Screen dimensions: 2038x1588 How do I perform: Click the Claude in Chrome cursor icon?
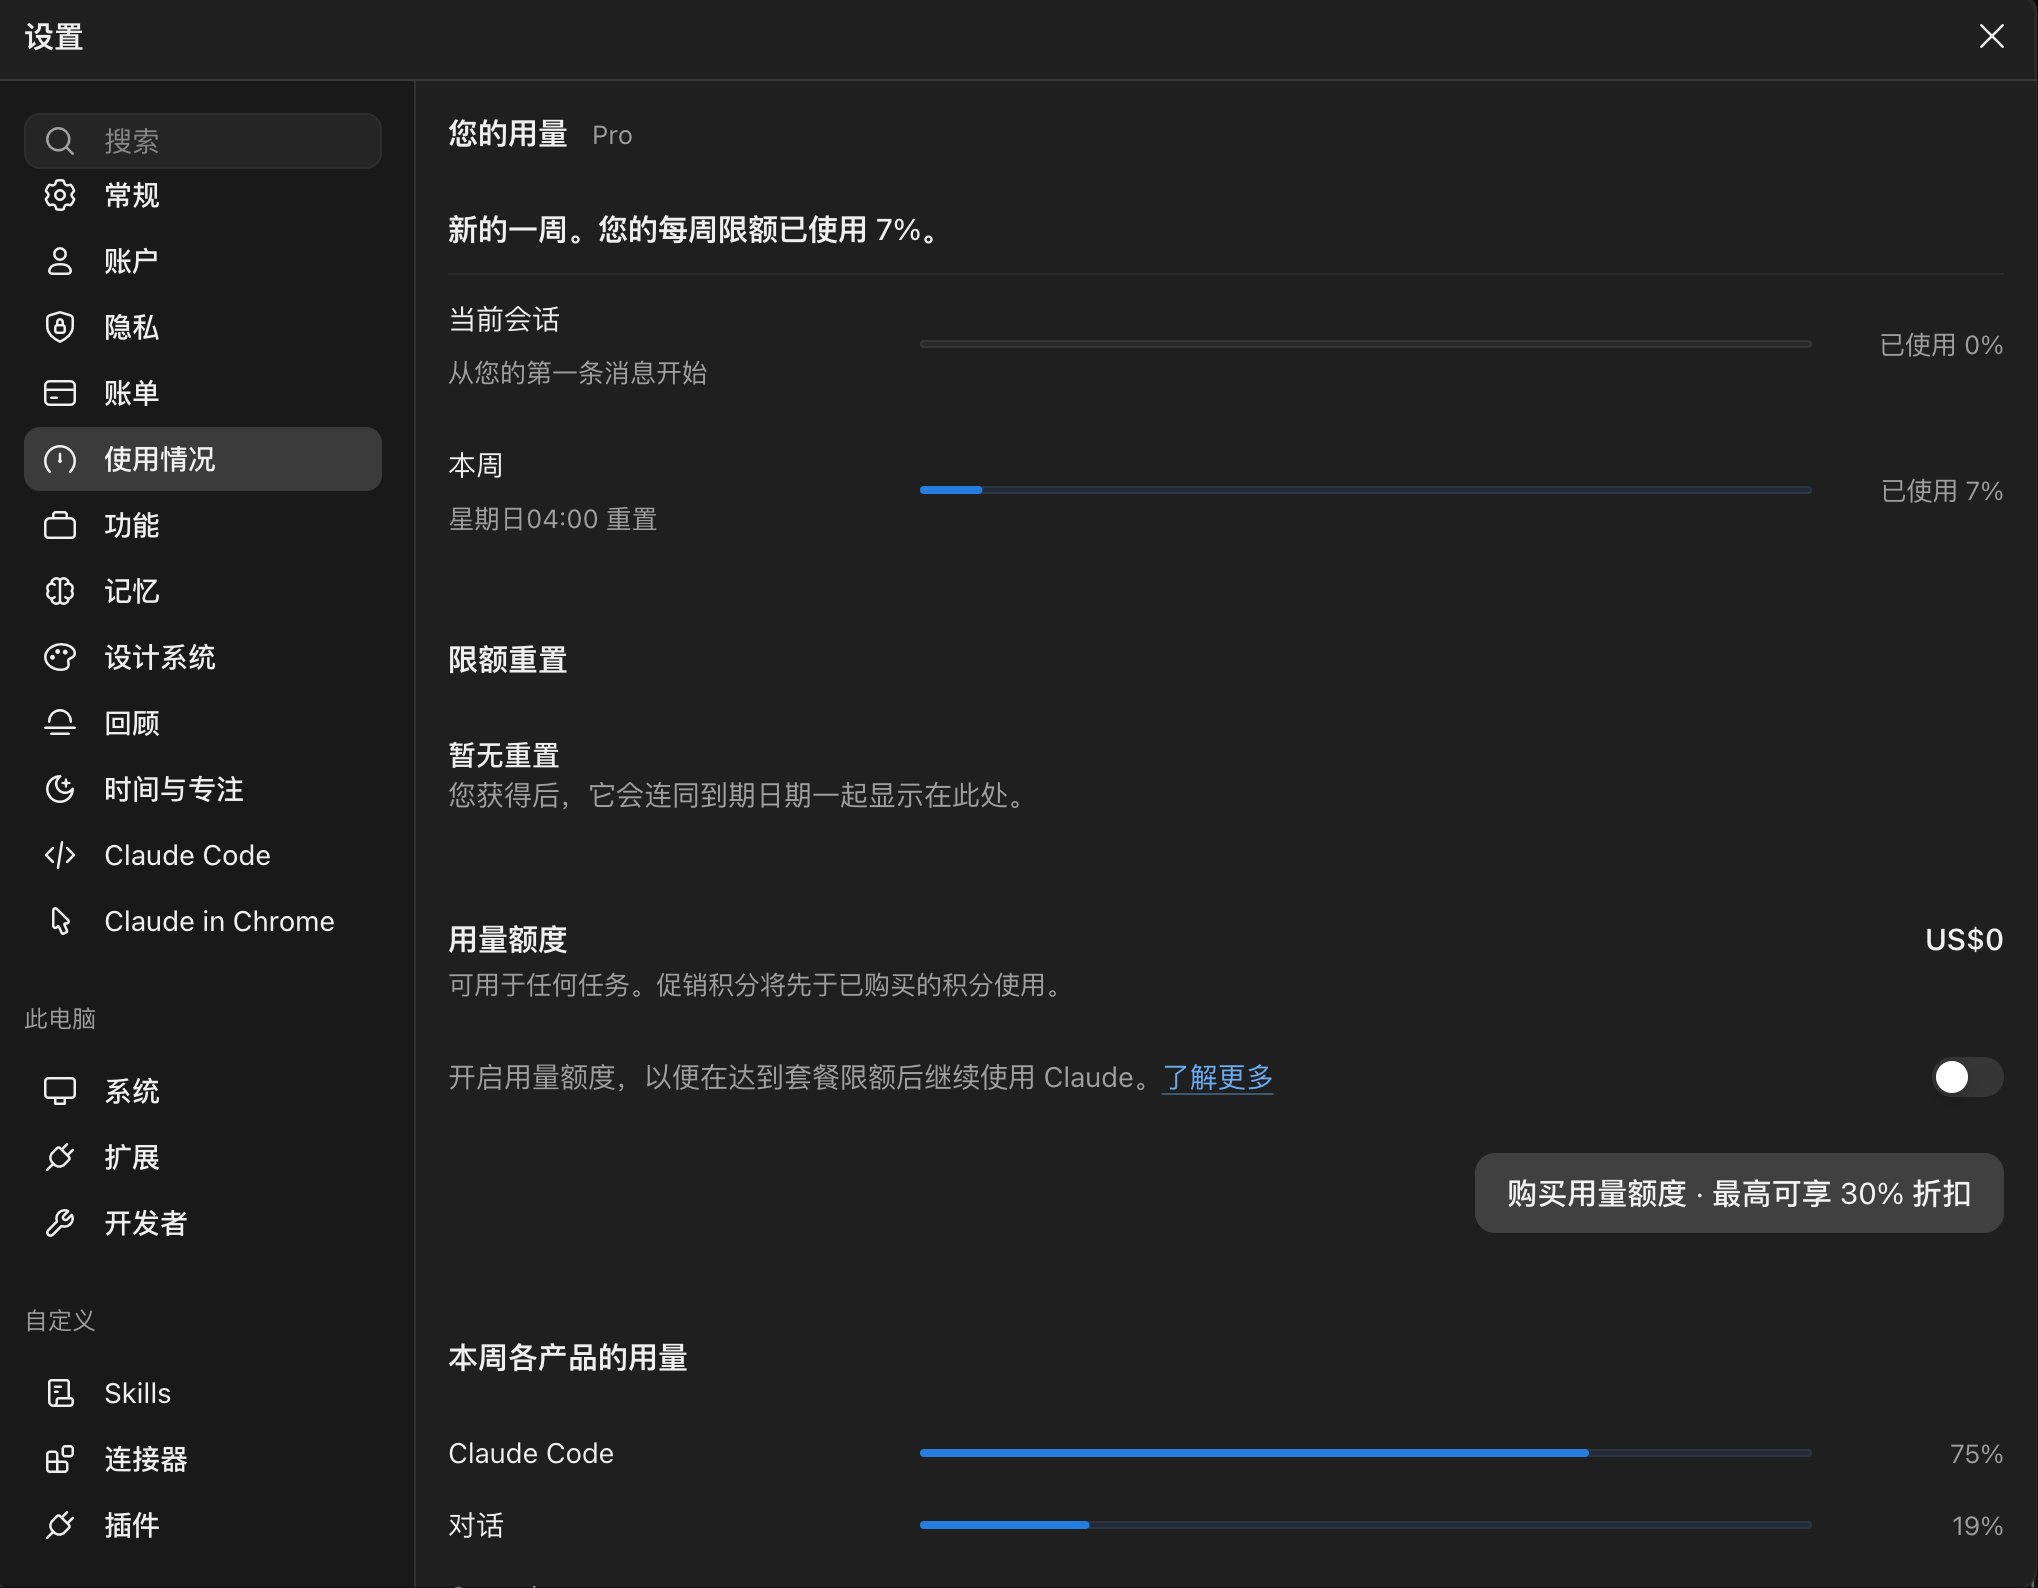60,921
